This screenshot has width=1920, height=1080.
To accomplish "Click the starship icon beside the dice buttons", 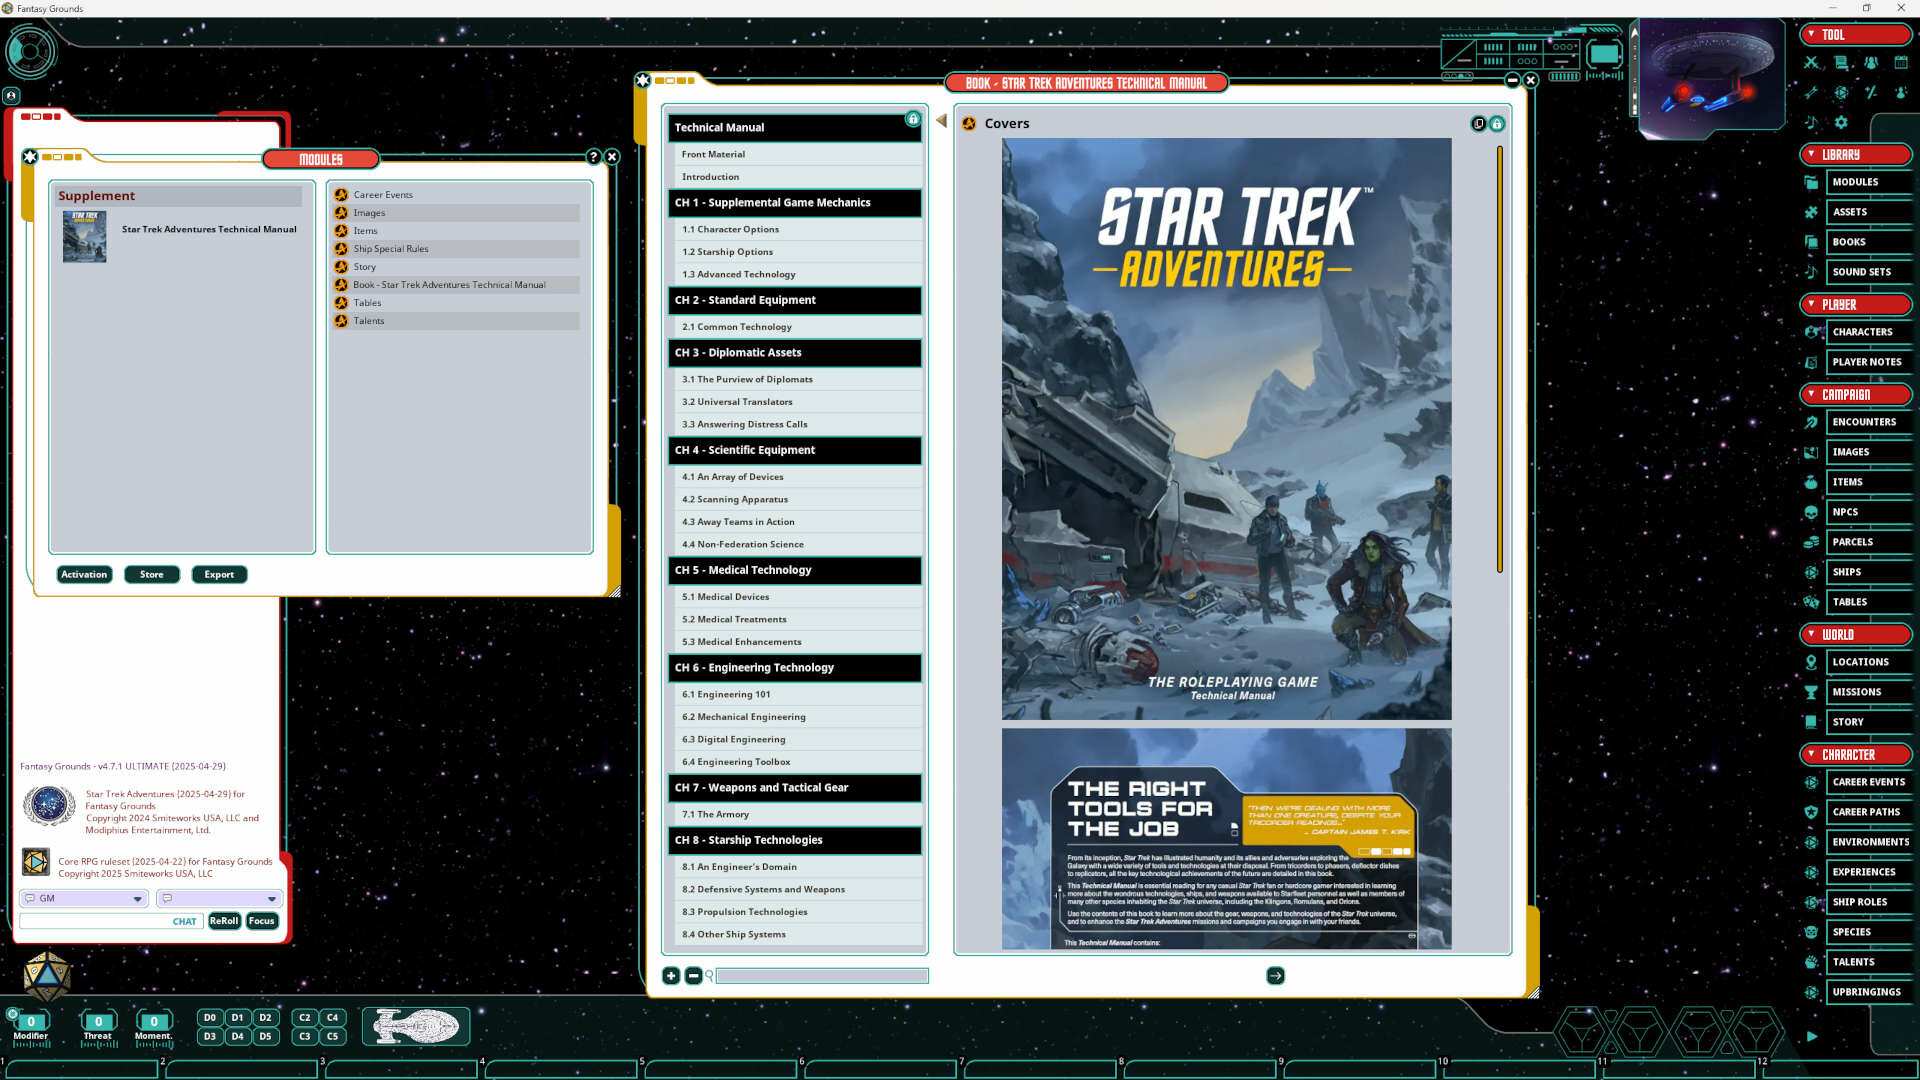I will 416,1026.
